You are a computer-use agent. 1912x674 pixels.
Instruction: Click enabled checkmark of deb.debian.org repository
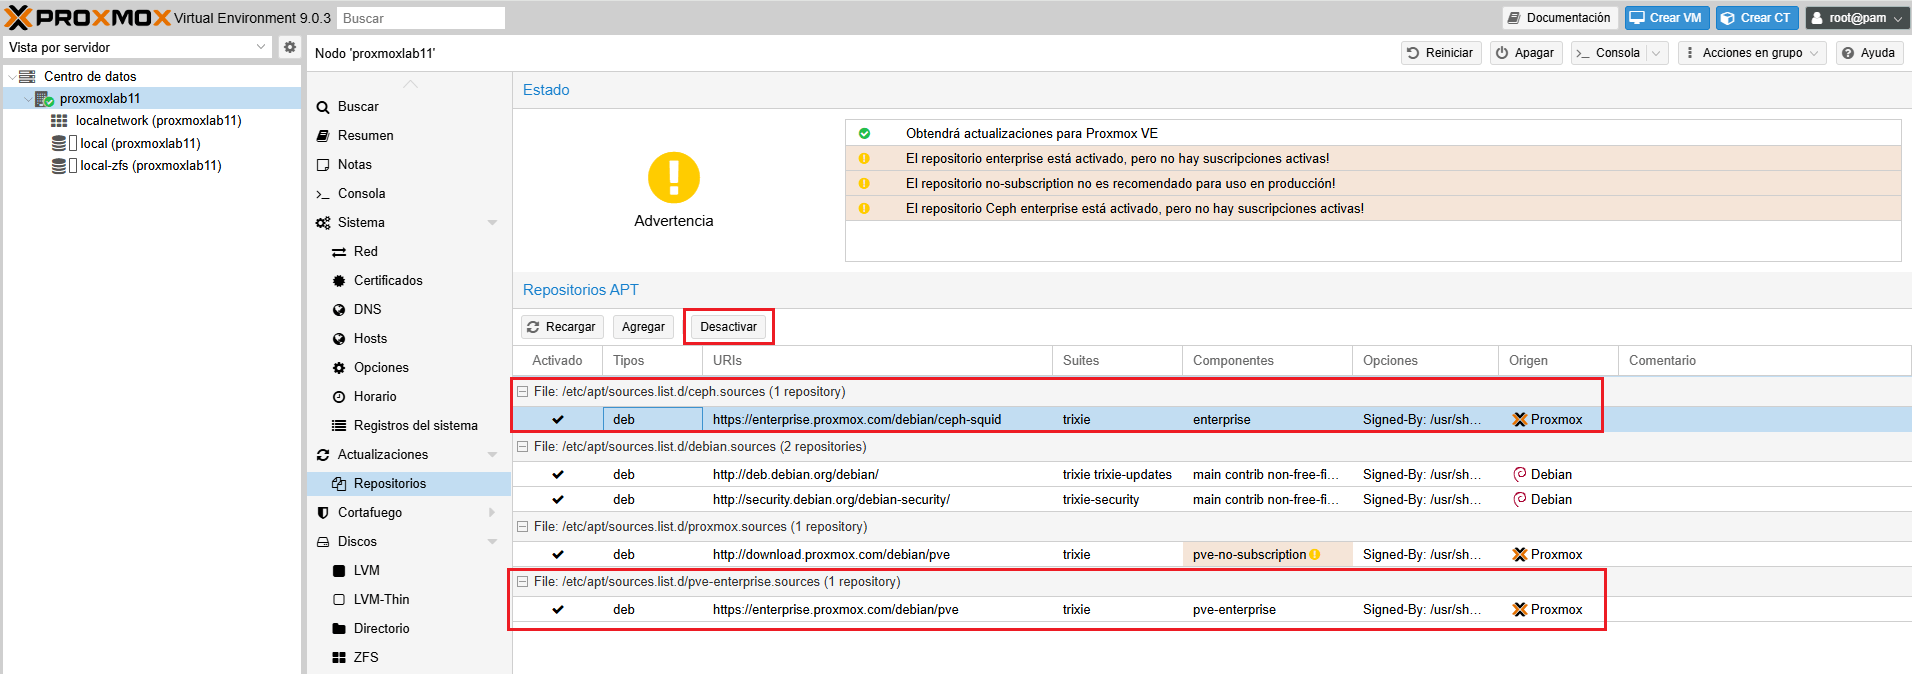pyautogui.click(x=558, y=475)
